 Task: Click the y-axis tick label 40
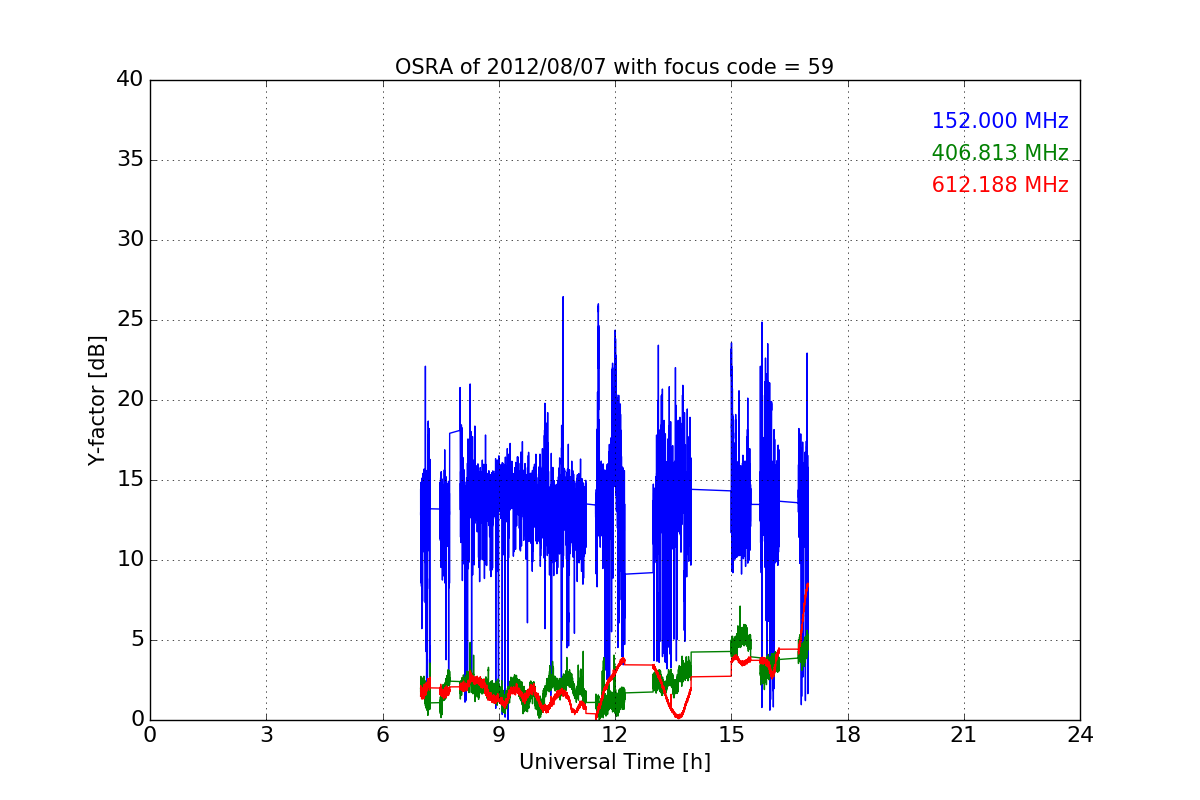pyautogui.click(x=129, y=80)
